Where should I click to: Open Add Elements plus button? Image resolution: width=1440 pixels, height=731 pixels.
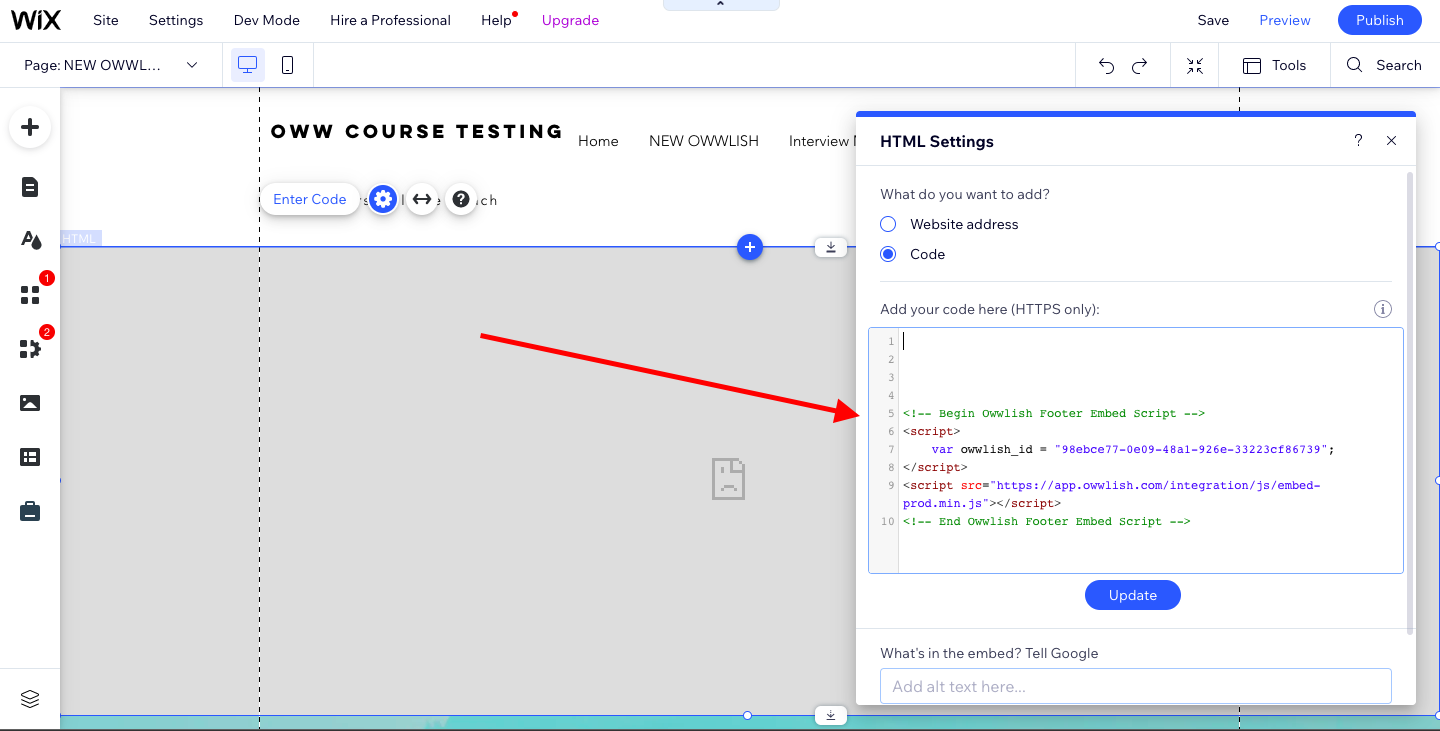click(x=30, y=127)
